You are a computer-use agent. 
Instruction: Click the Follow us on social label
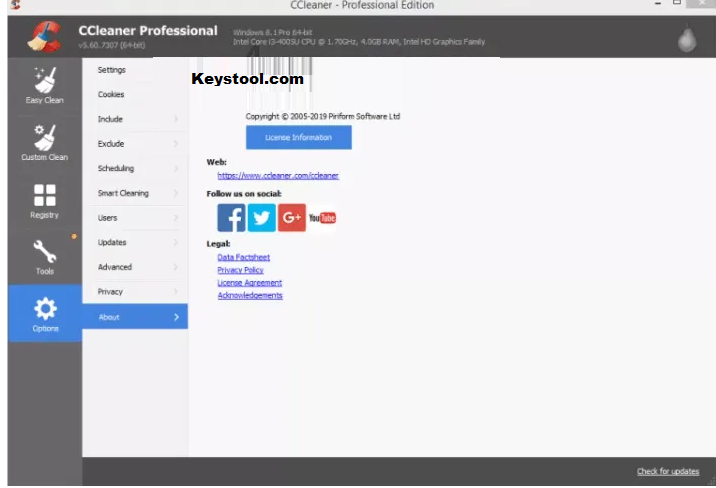244,194
